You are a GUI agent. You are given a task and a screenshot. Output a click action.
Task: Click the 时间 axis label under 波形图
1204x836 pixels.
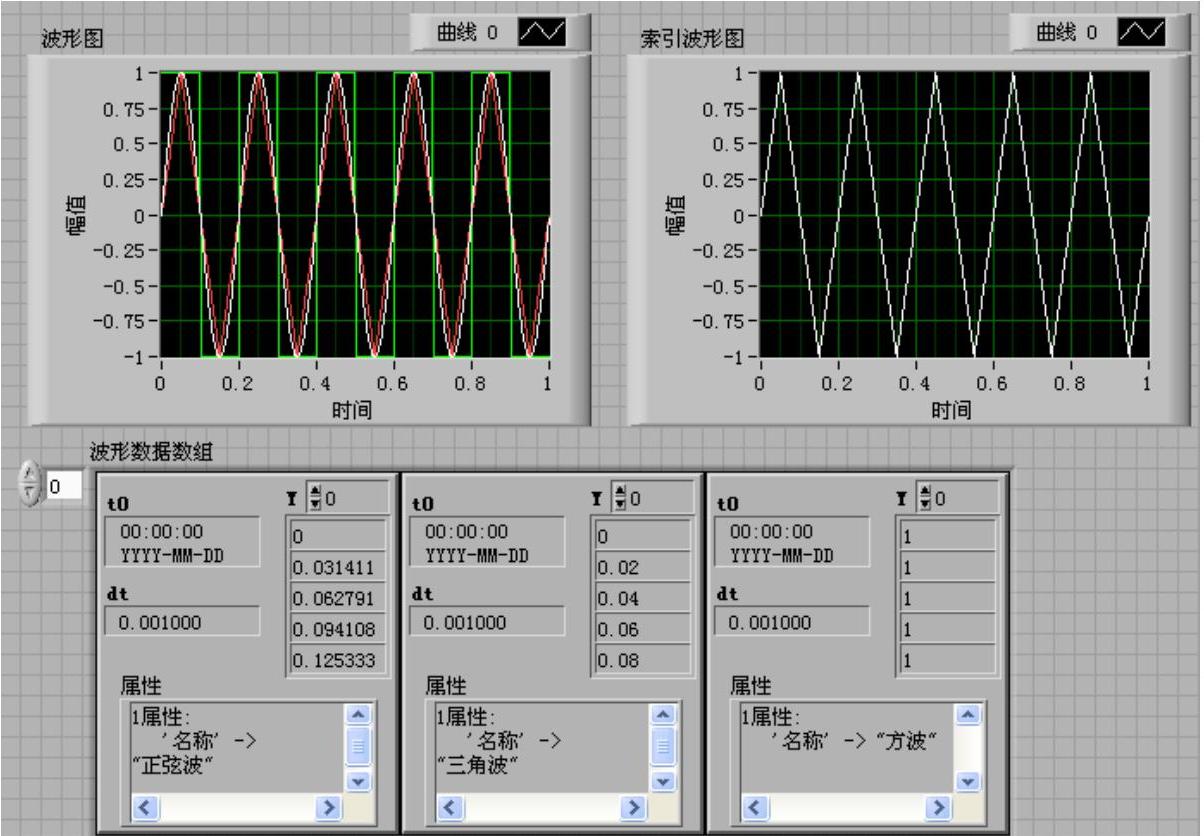[x=351, y=409]
